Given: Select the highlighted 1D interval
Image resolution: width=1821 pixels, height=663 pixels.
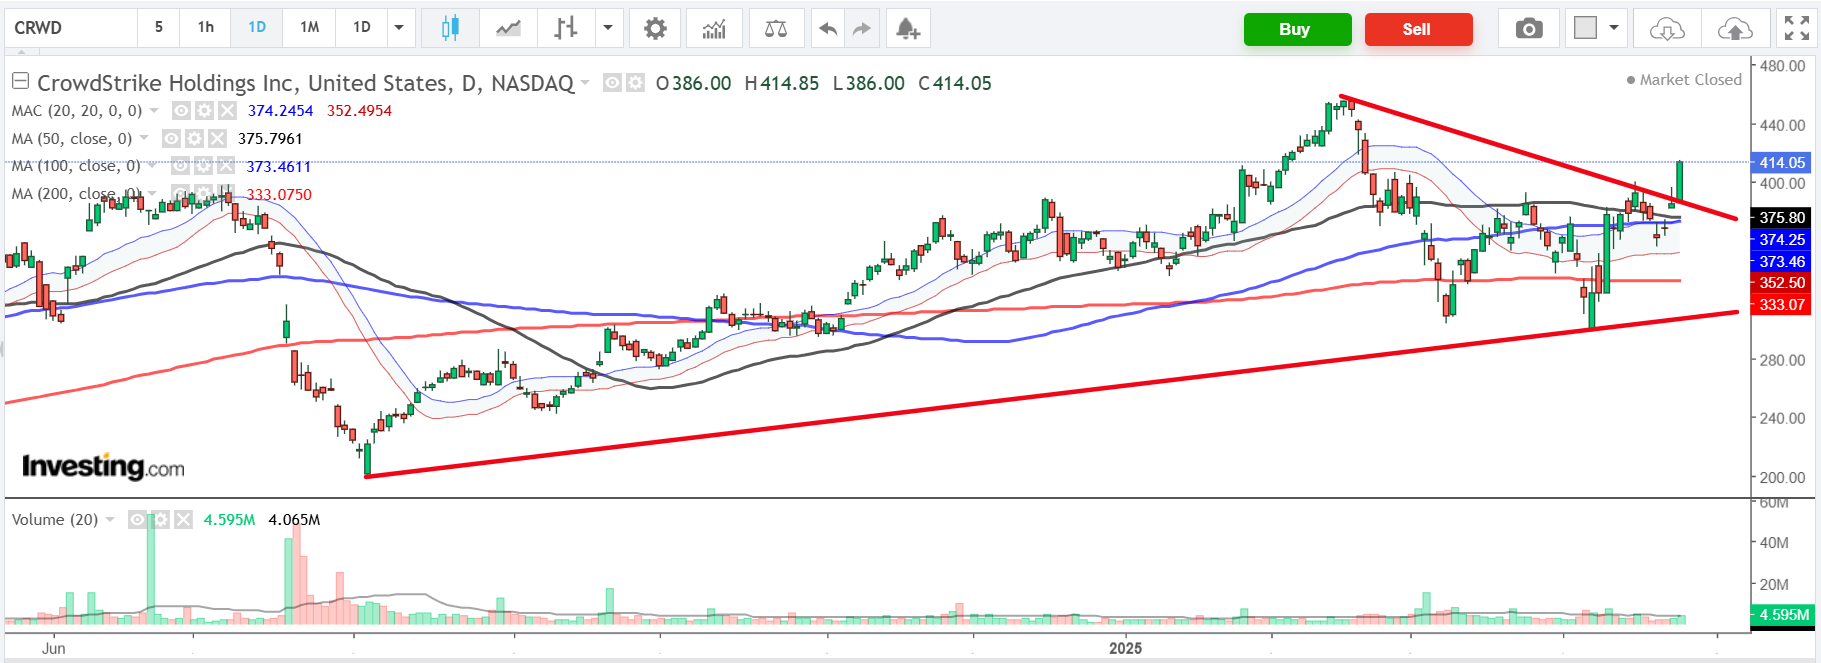Looking at the screenshot, I should 257,28.
